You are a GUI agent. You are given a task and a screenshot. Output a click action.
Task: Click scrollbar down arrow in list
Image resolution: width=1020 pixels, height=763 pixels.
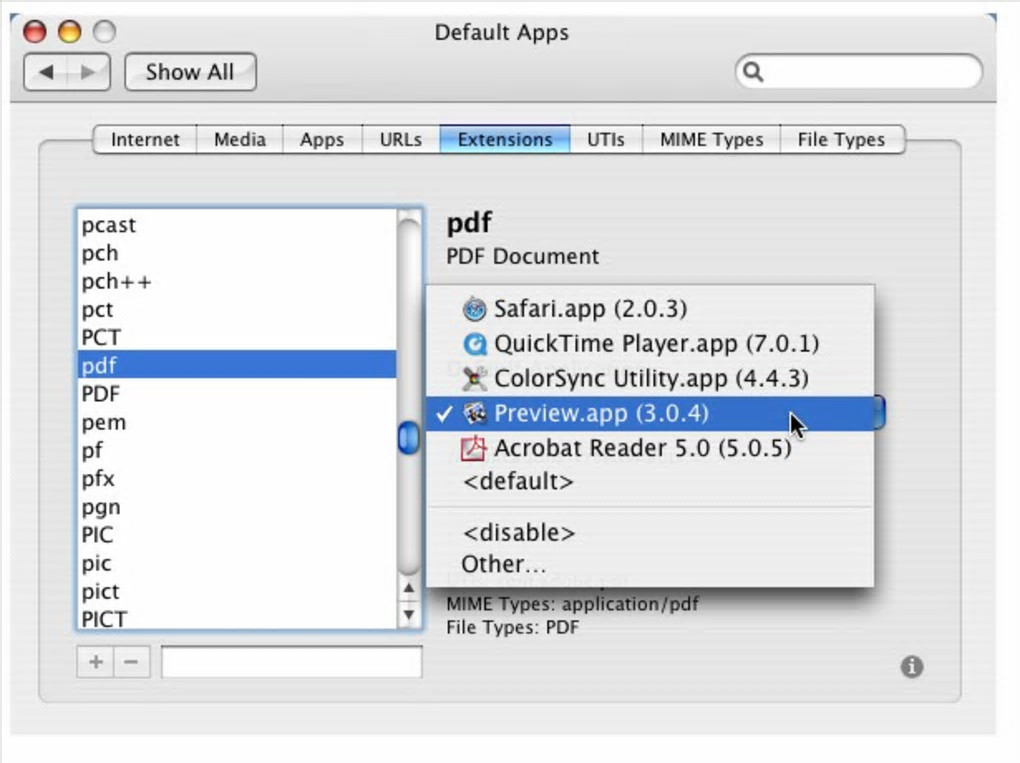pos(409,614)
